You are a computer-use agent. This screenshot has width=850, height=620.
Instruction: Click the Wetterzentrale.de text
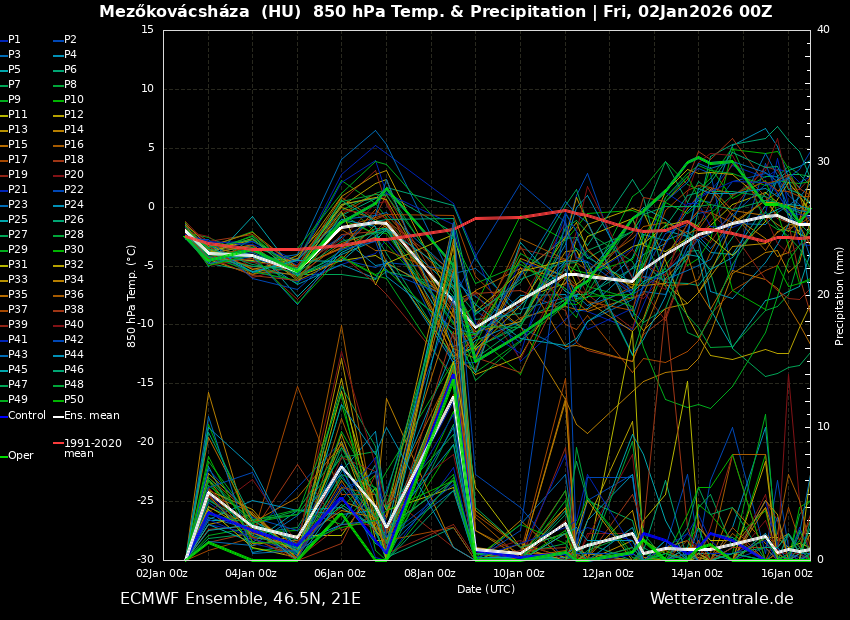pyautogui.click(x=721, y=599)
